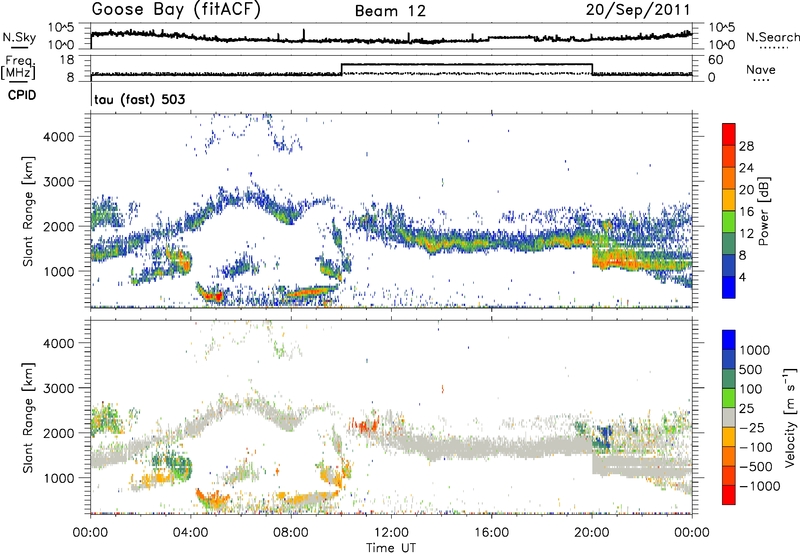Click the red velocity patch near 11:00

click(364, 425)
